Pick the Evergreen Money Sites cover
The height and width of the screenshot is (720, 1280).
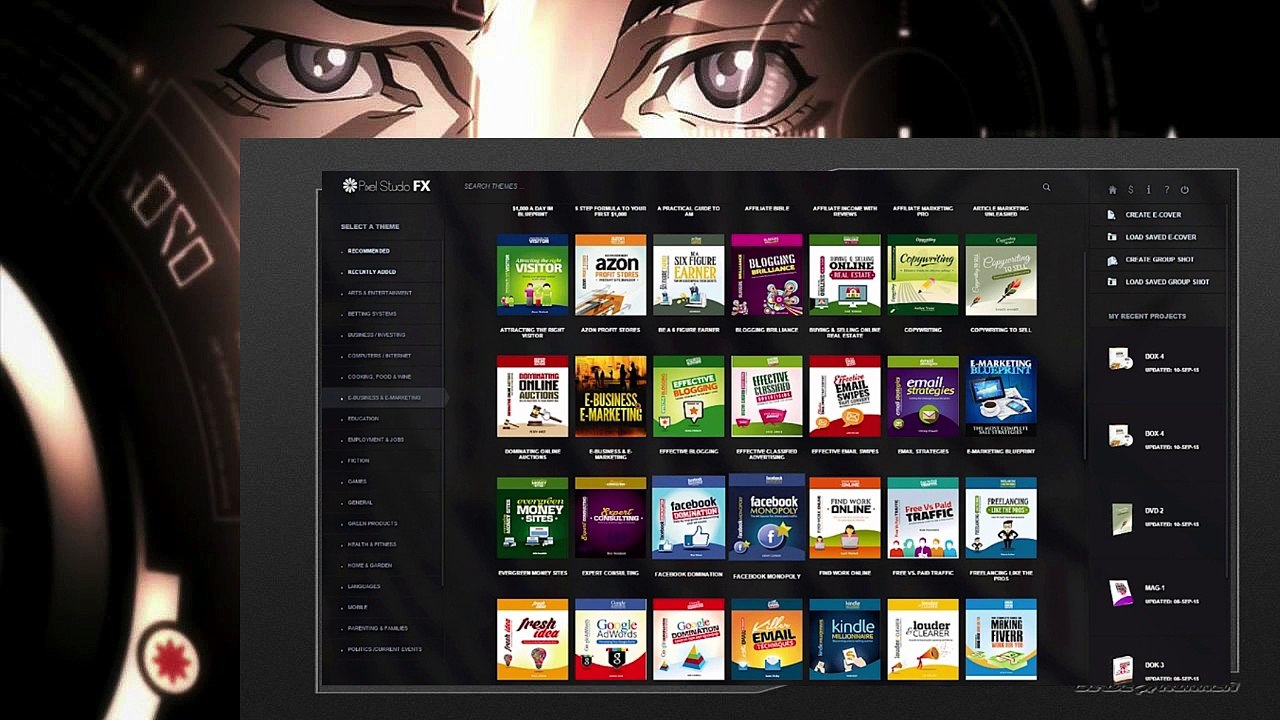coord(532,518)
